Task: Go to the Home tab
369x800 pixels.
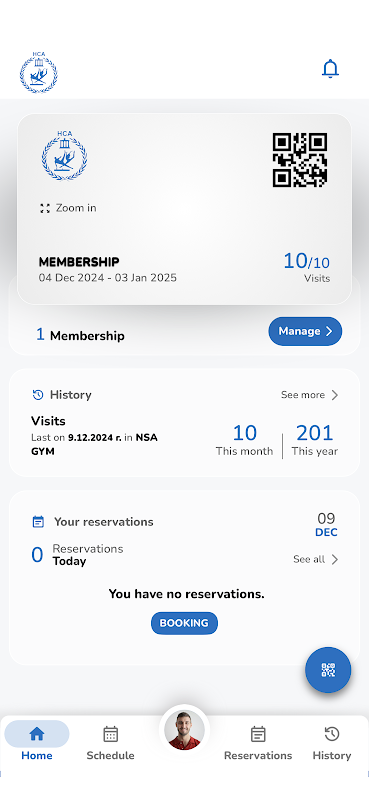Action: [37, 742]
